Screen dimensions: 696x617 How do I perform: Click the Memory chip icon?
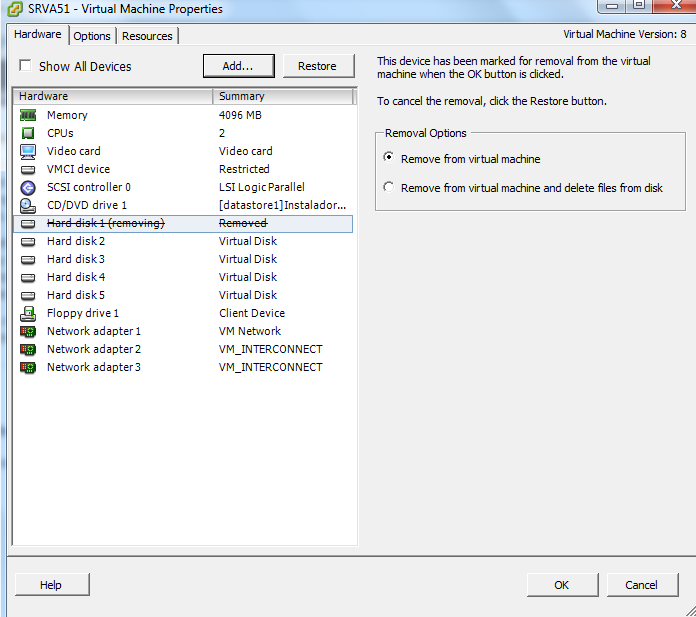28,115
